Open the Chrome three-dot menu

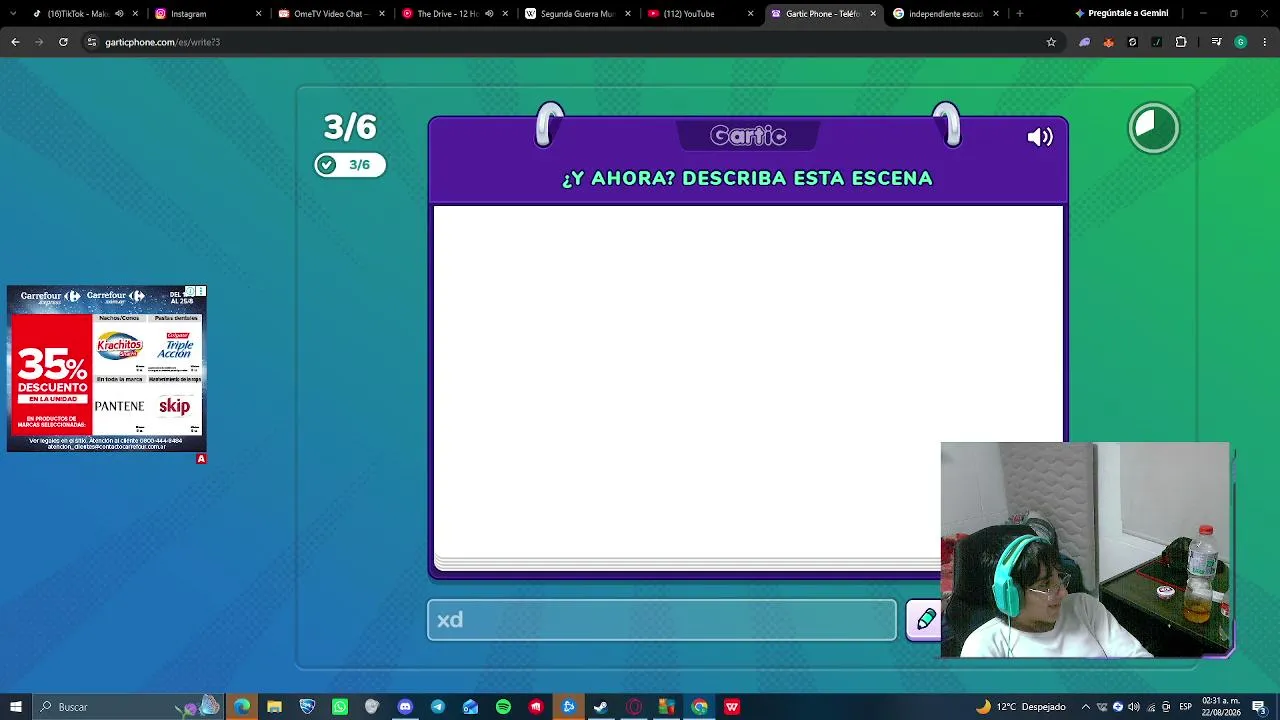click(1265, 42)
